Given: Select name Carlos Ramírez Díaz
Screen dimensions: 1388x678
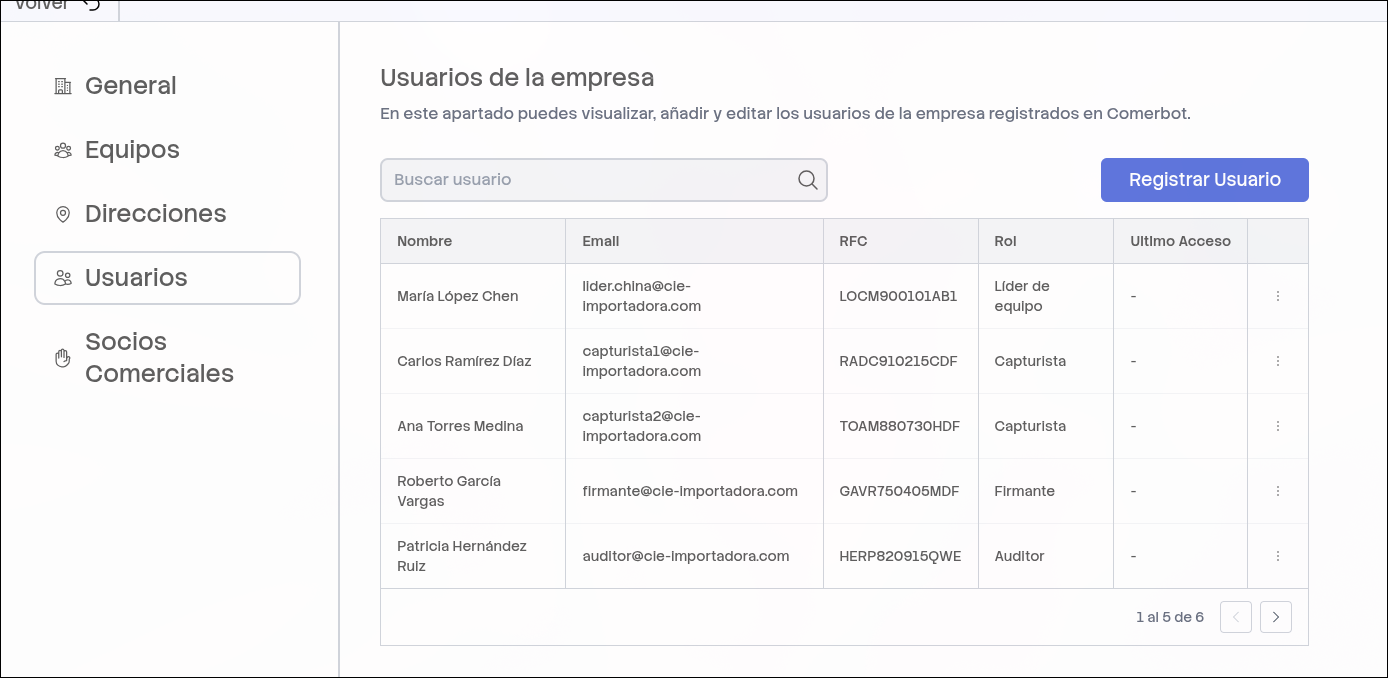Looking at the screenshot, I should [464, 361].
